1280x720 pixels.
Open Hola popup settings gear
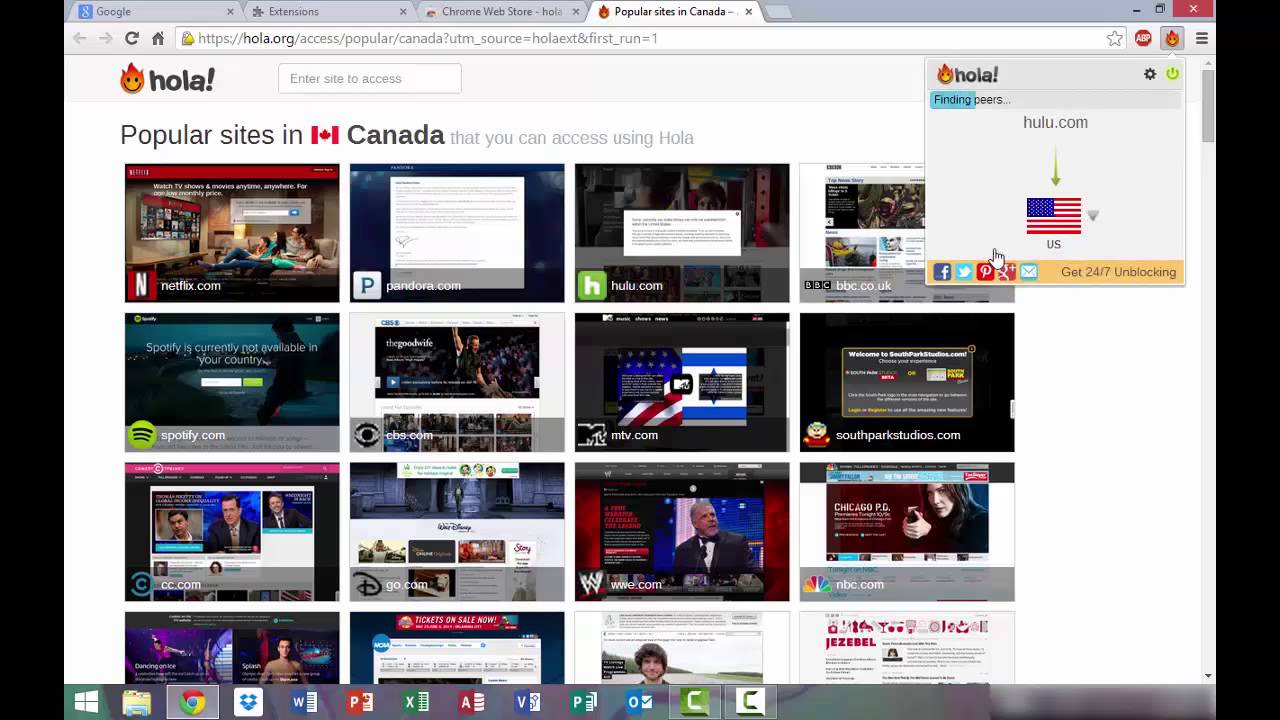click(x=1150, y=74)
